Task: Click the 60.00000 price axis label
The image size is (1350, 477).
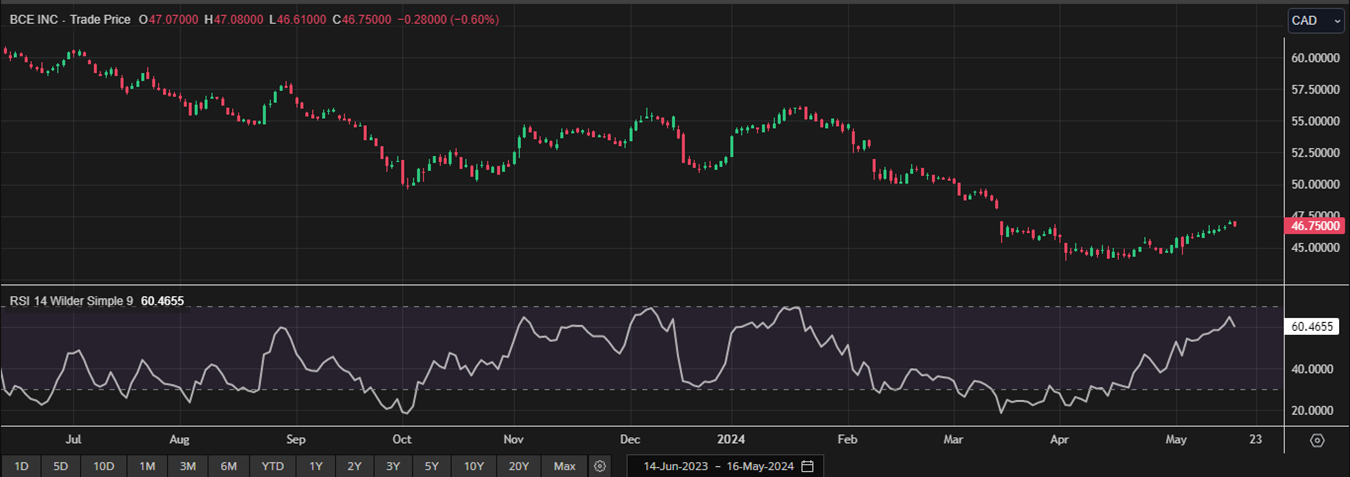Action: pos(1315,58)
